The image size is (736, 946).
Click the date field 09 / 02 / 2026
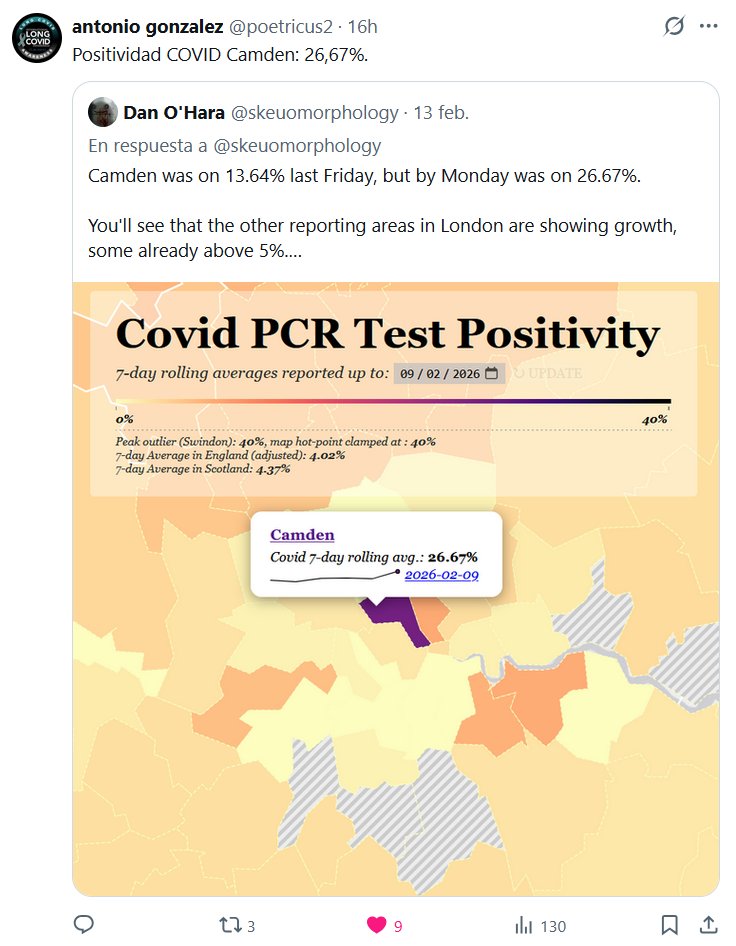click(438, 373)
